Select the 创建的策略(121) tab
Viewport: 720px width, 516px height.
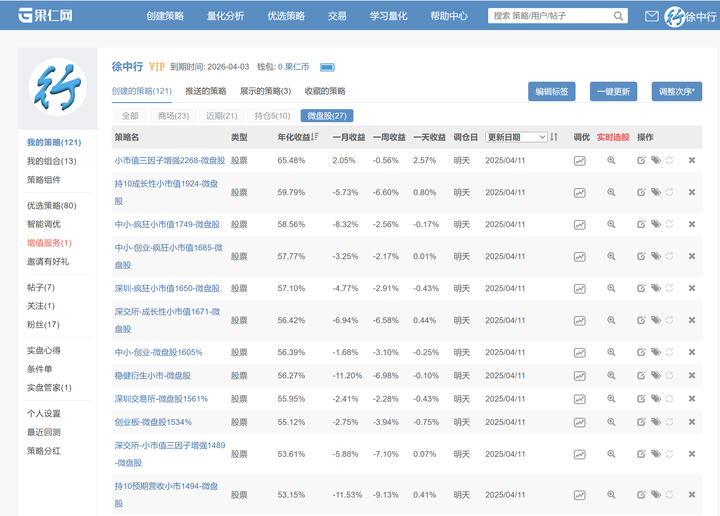[x=142, y=91]
